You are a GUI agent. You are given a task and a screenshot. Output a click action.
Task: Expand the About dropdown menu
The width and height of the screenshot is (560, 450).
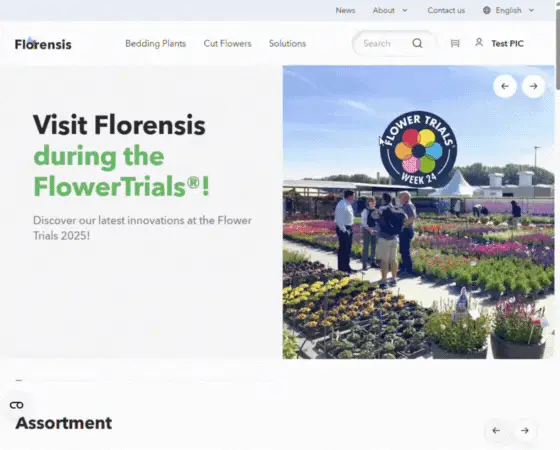(x=390, y=10)
